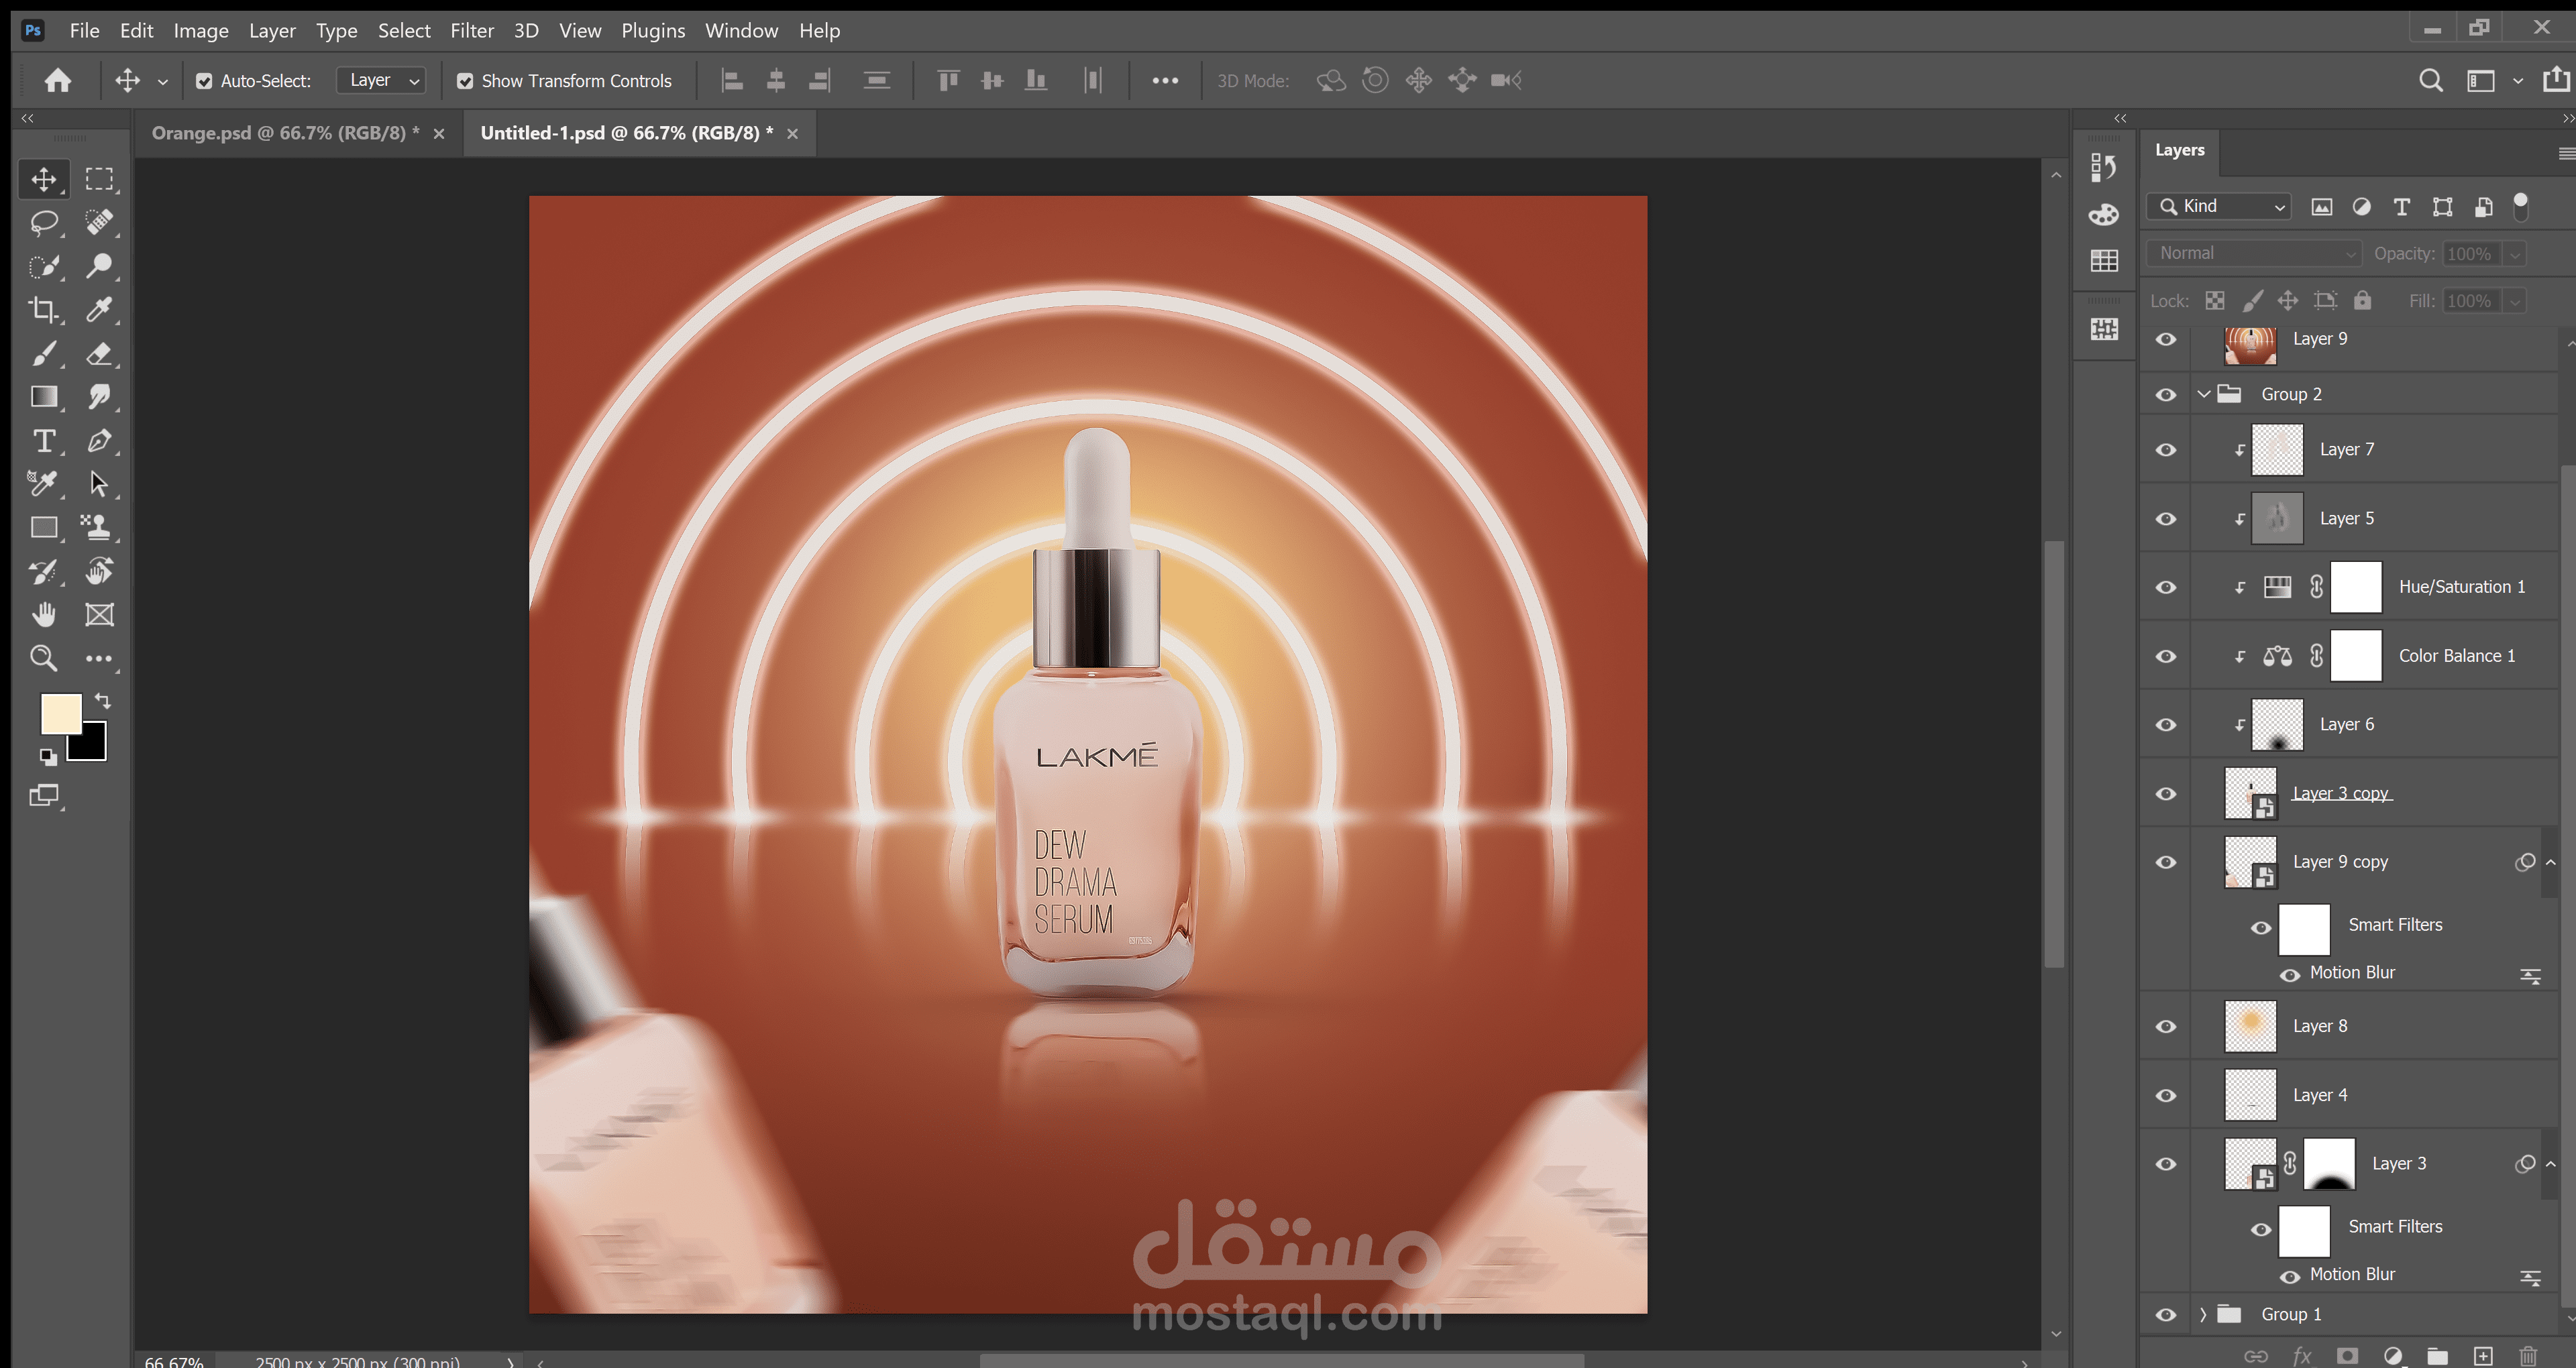Click the Home icon in options bar
2576x1368 pixels.
[58, 80]
